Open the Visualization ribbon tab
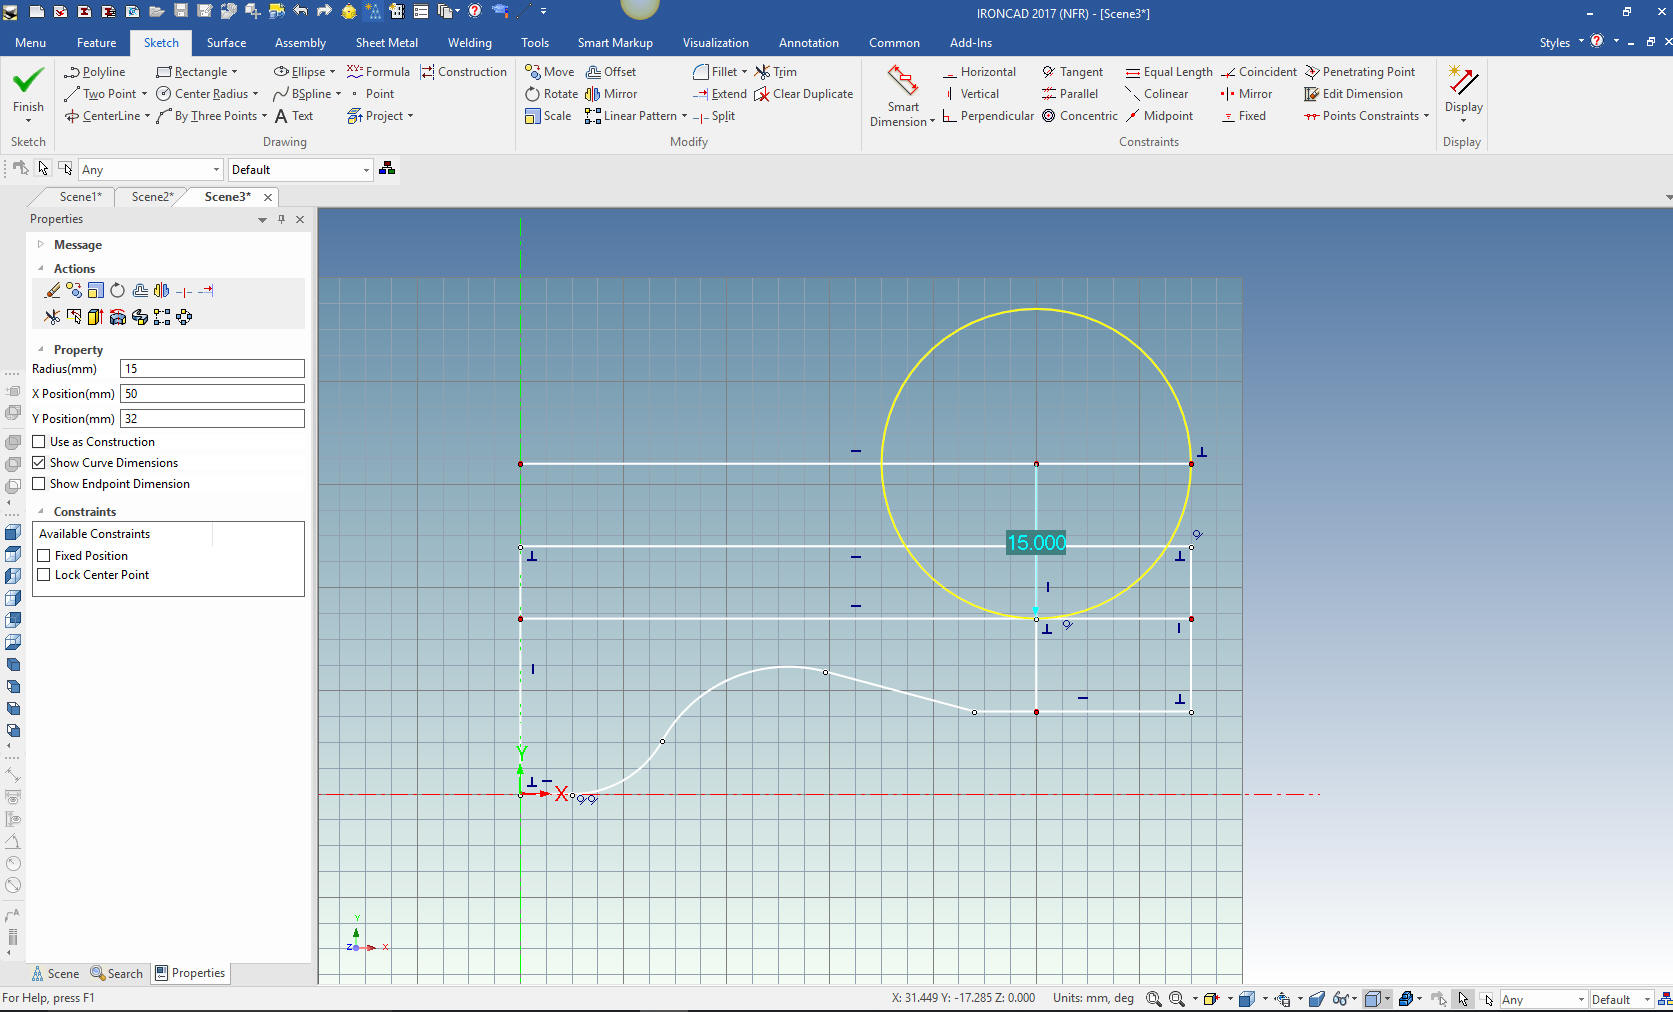This screenshot has width=1673, height=1012. click(x=715, y=43)
